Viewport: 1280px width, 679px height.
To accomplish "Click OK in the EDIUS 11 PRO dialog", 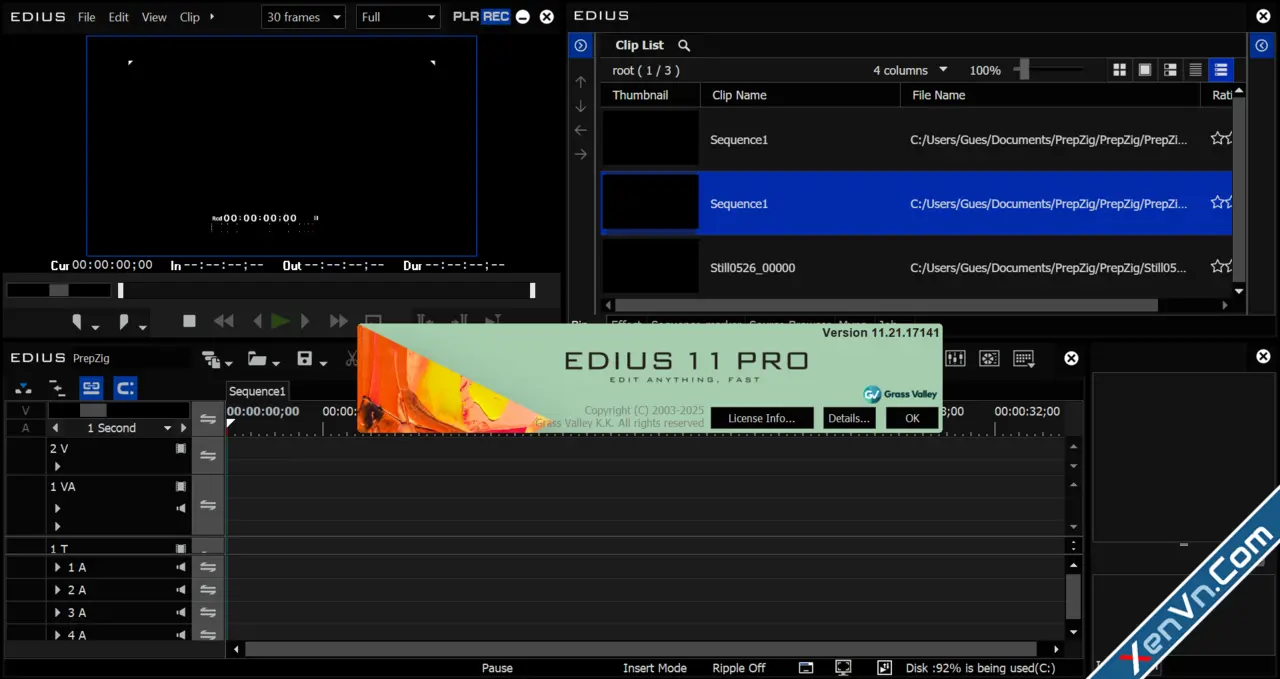I will [x=912, y=418].
